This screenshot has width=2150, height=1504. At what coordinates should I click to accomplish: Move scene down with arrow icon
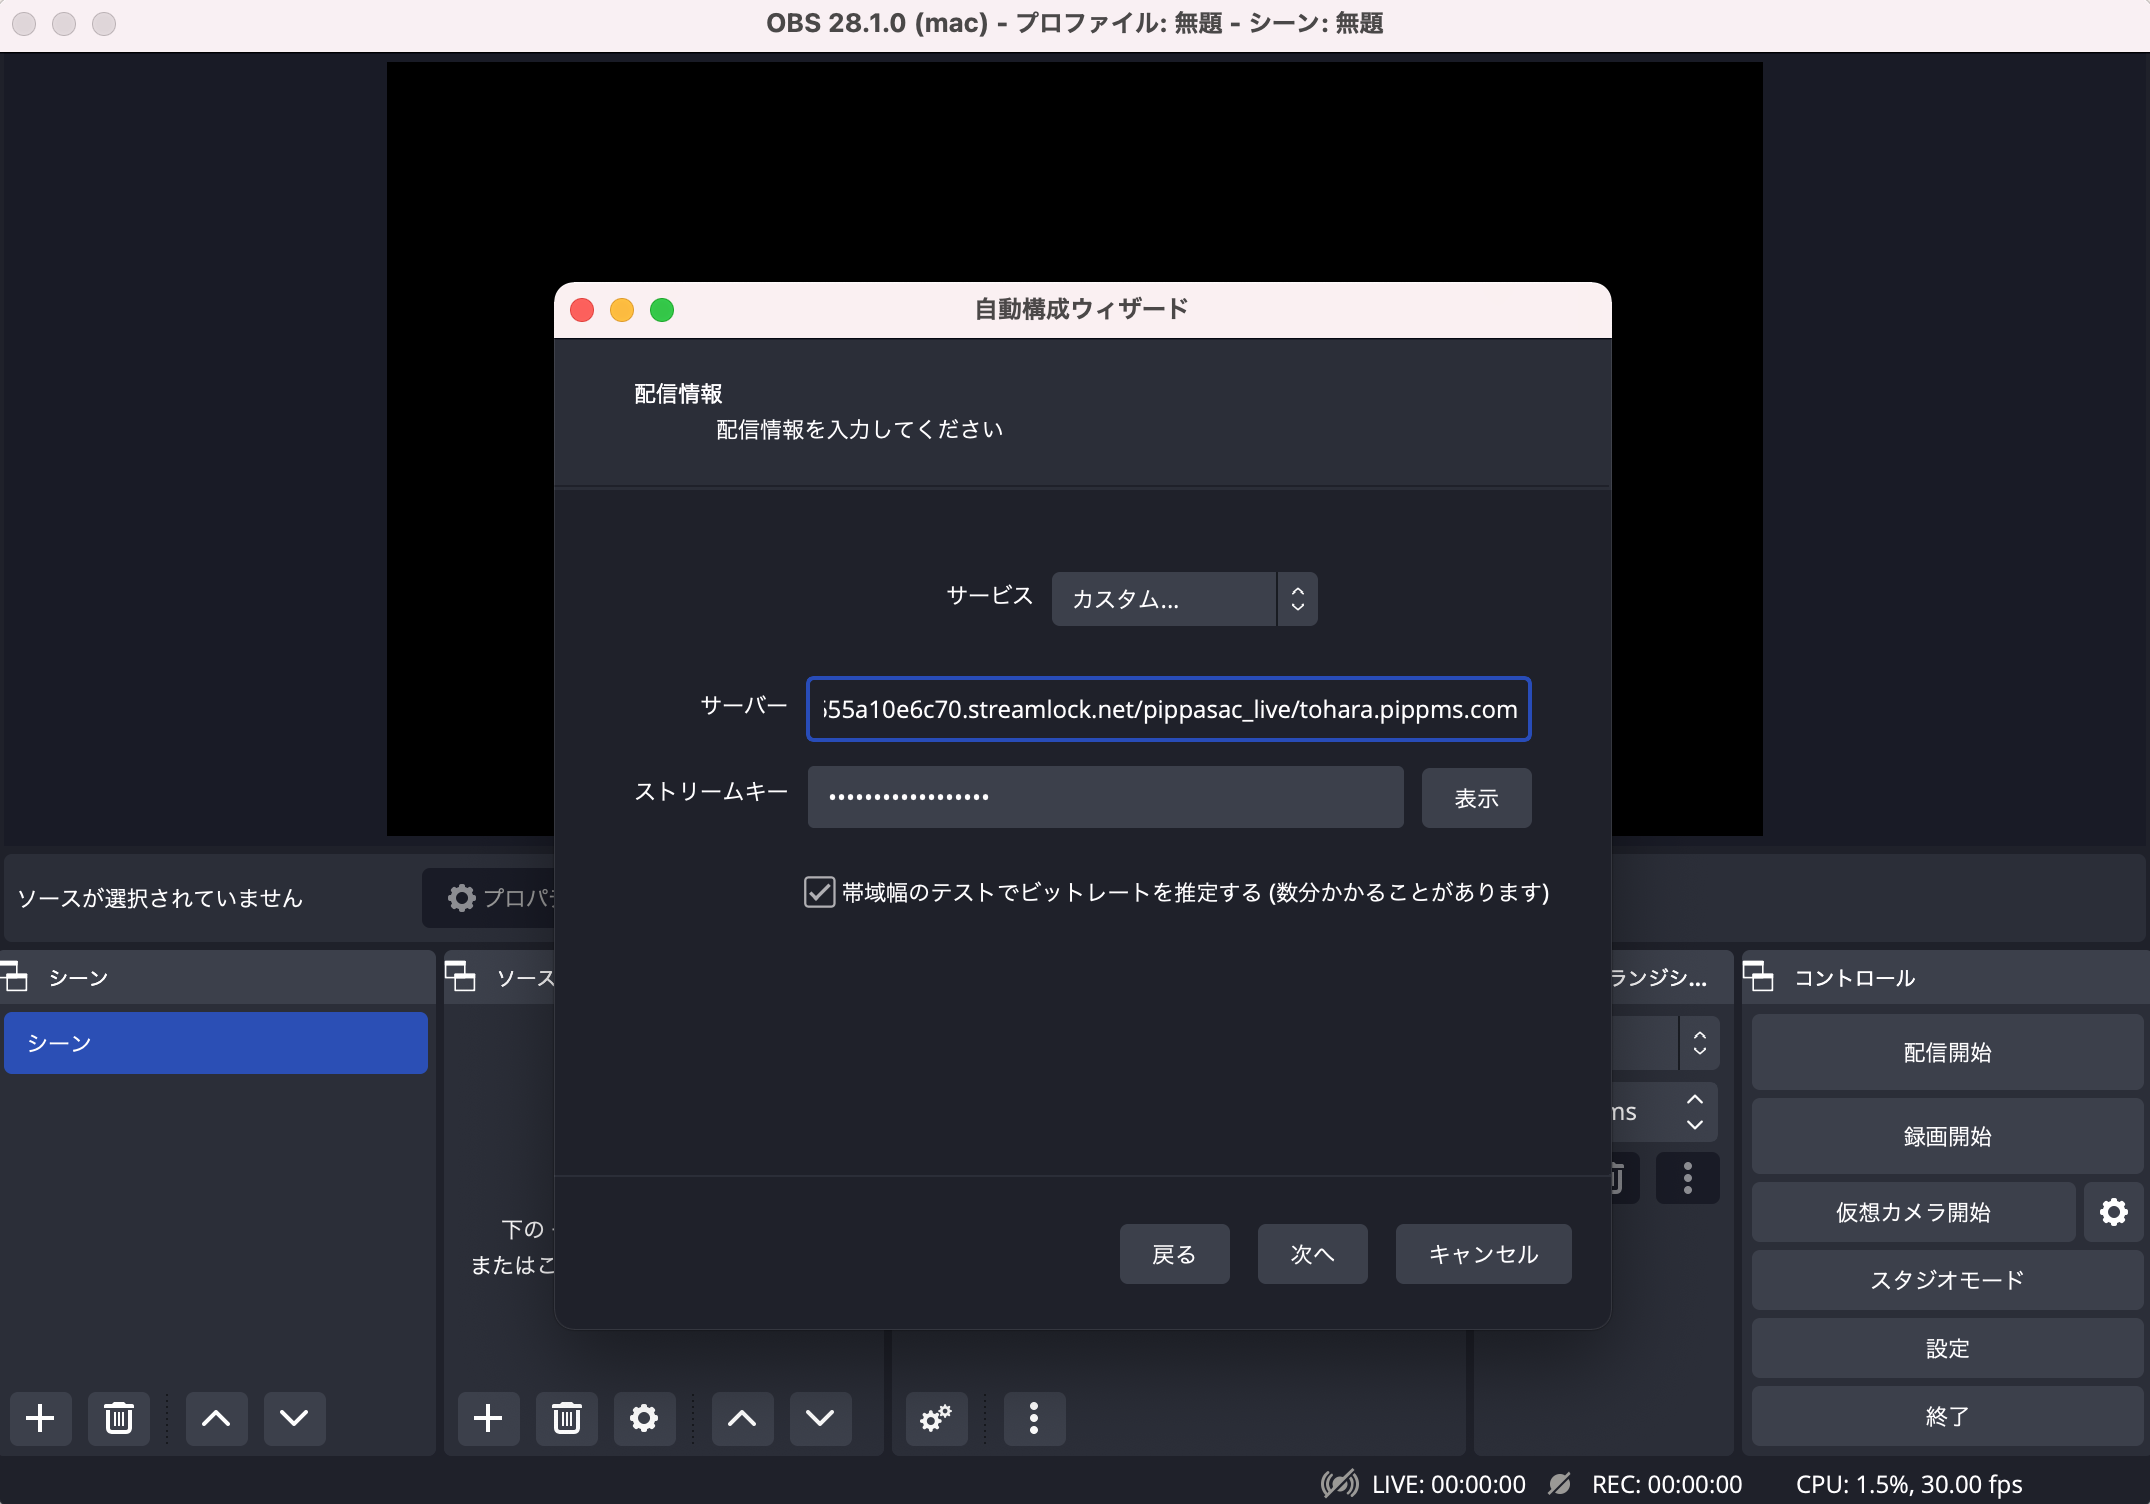(294, 1418)
